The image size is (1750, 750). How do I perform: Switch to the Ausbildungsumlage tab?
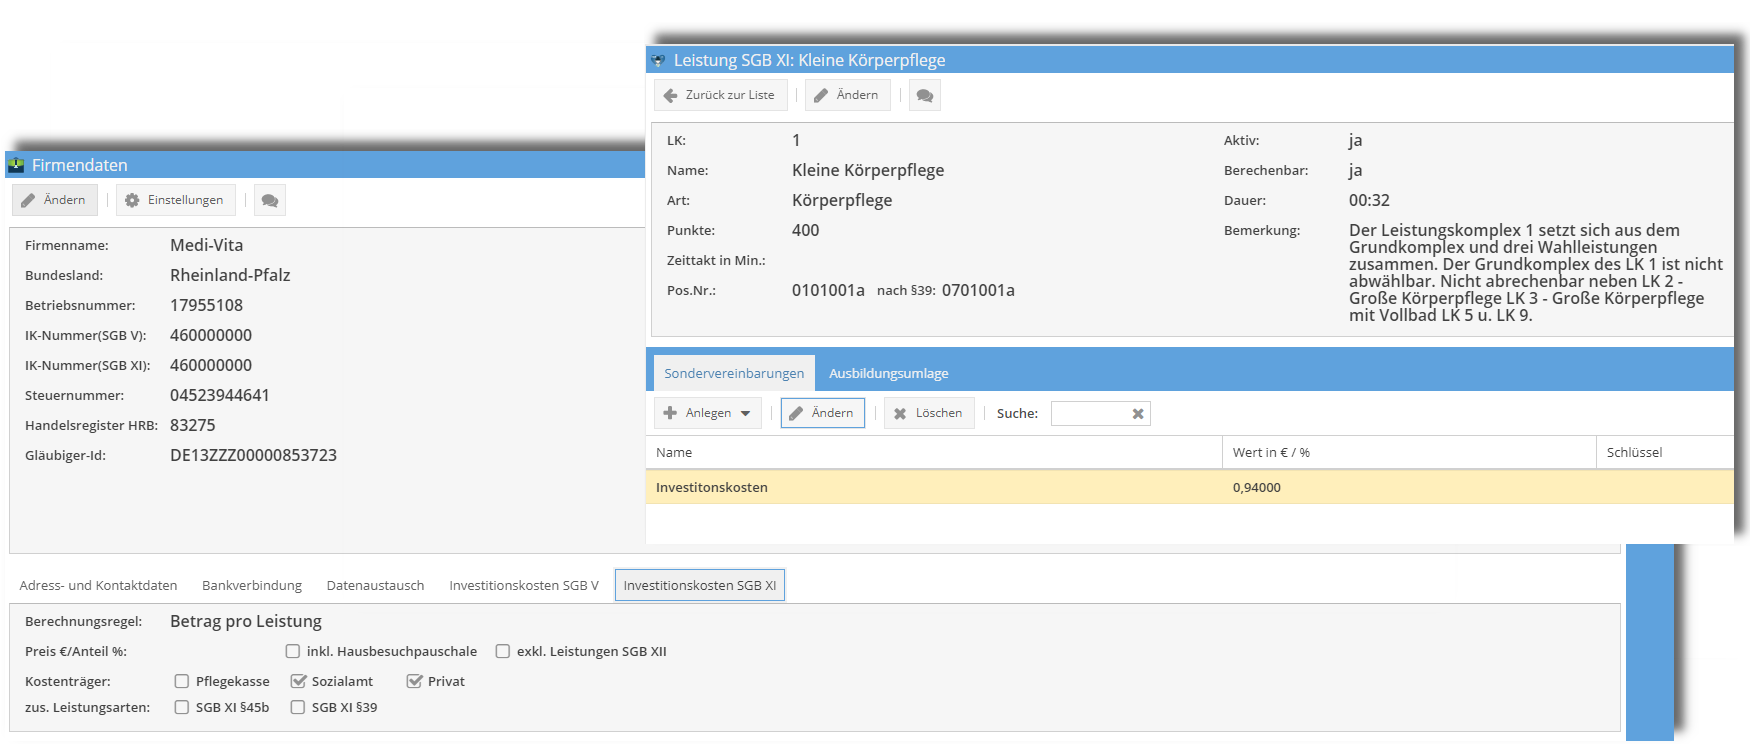tap(888, 373)
